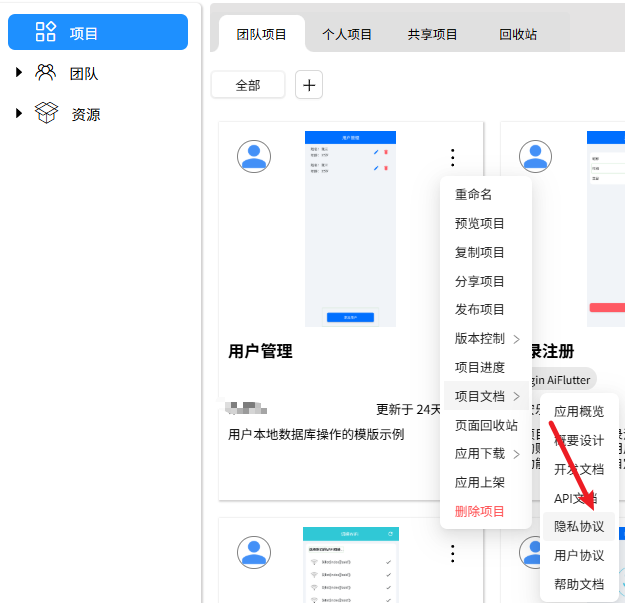This screenshot has height=603, width=625.
Task: Switch to the 个人项目 tab
Action: coord(347,34)
